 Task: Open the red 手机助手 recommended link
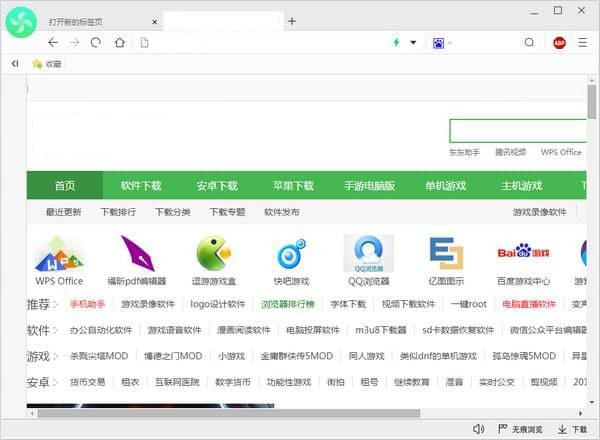pos(87,304)
